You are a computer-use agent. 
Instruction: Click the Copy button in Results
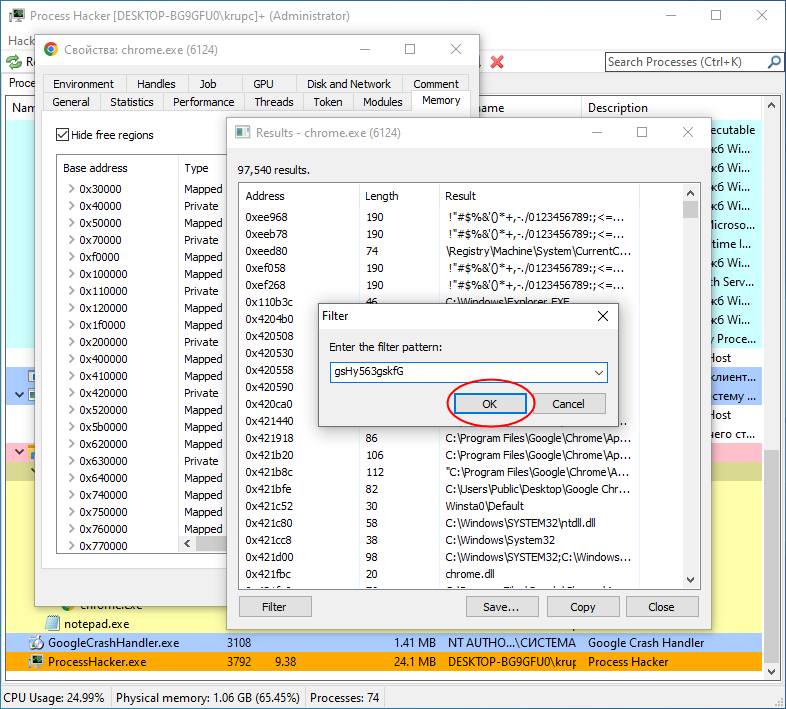(x=583, y=607)
